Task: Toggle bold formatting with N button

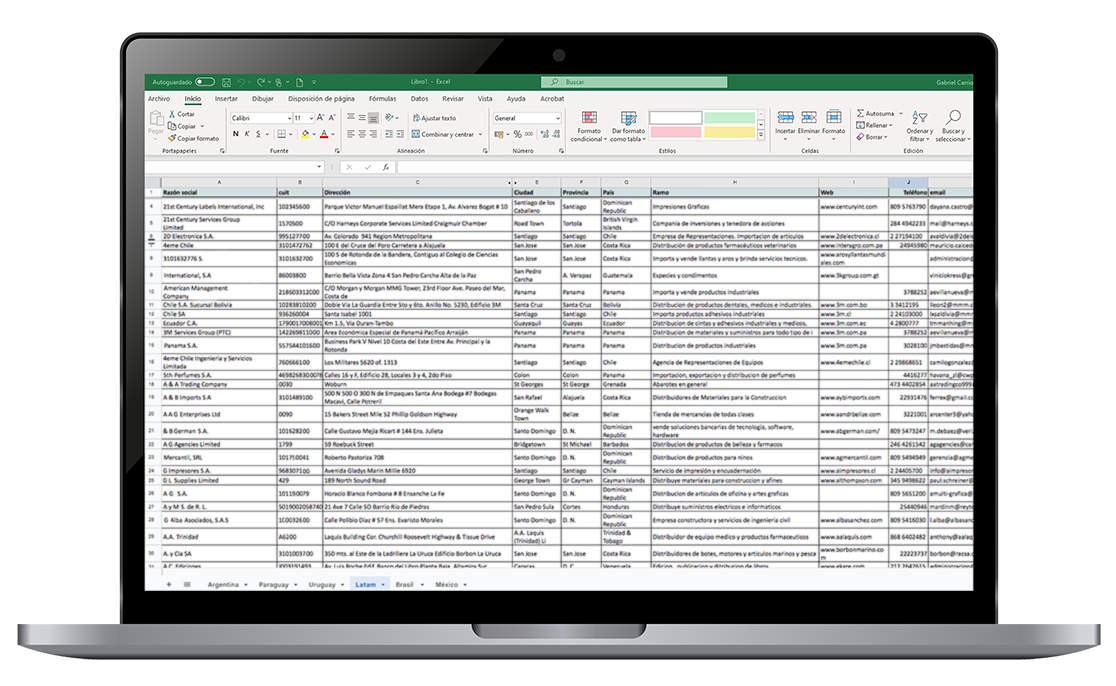Action: point(235,134)
